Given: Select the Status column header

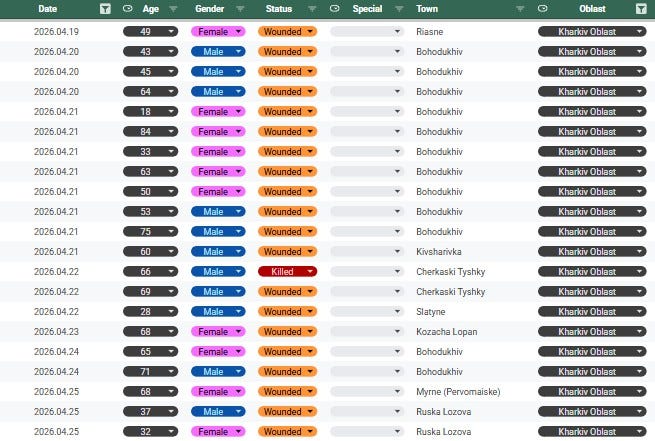Looking at the screenshot, I should pos(279,9).
